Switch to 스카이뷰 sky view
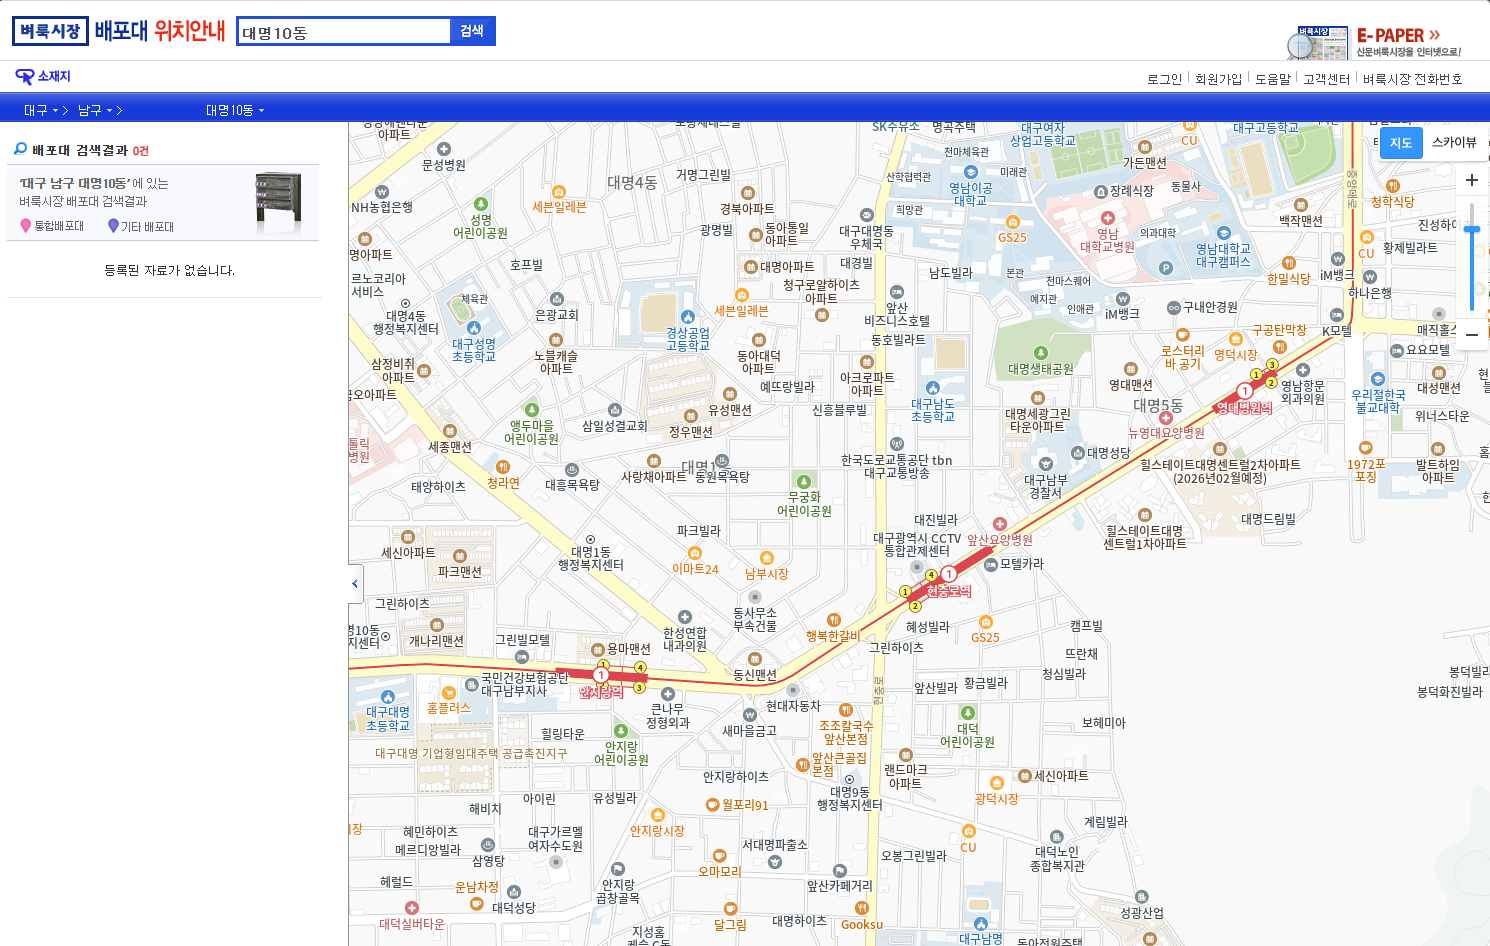 1453,143
